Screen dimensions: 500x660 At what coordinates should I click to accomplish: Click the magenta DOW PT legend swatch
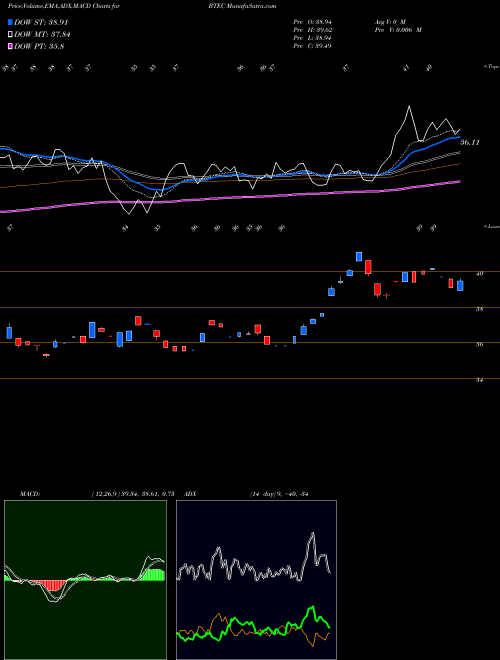pyautogui.click(x=10, y=46)
